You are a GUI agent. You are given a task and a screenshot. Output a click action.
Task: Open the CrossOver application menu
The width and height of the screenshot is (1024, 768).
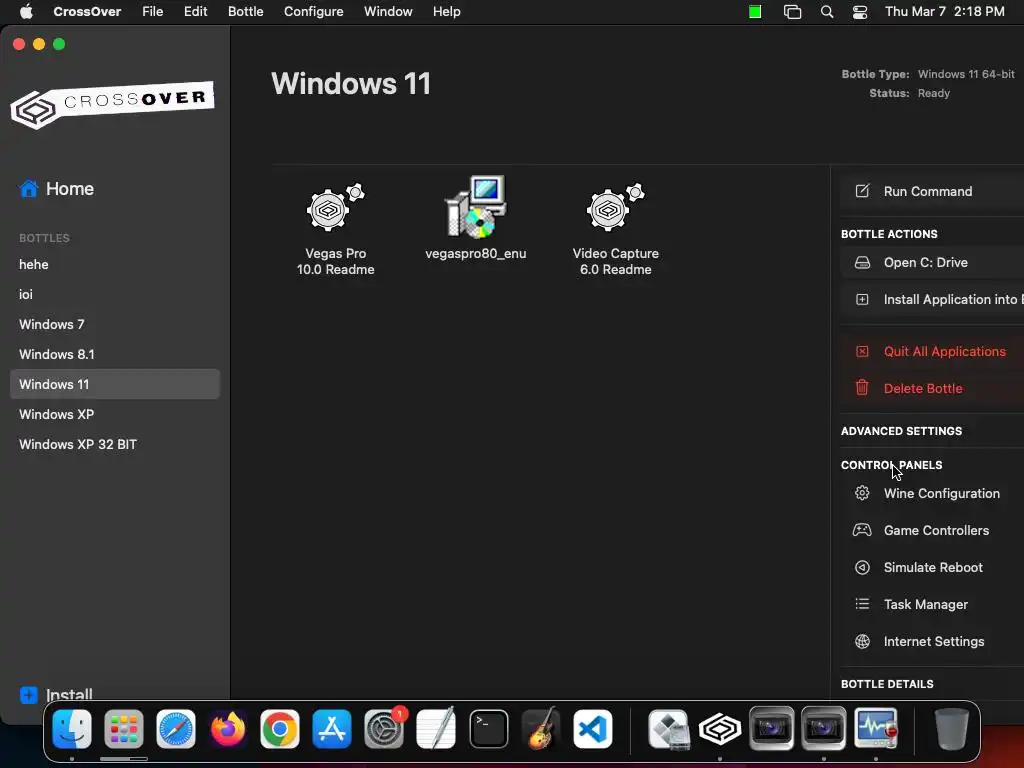(87, 12)
